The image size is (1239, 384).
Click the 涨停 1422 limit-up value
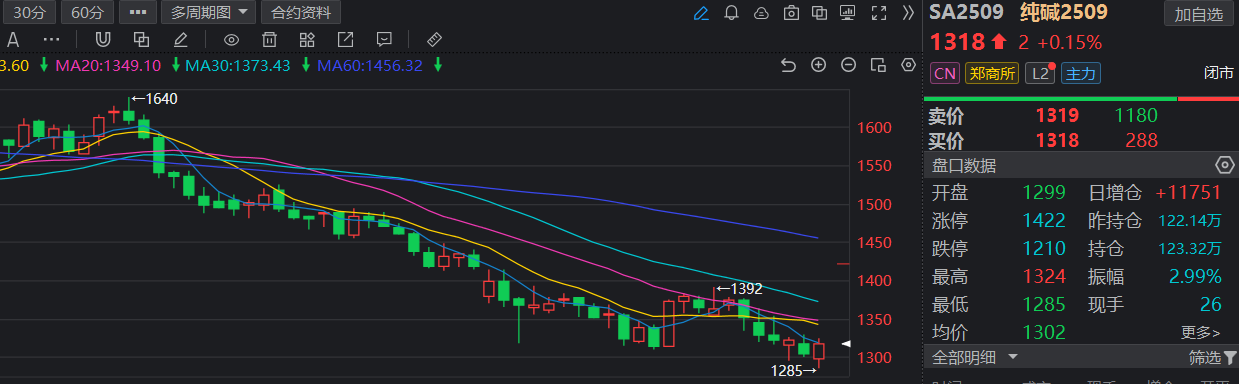click(1044, 220)
